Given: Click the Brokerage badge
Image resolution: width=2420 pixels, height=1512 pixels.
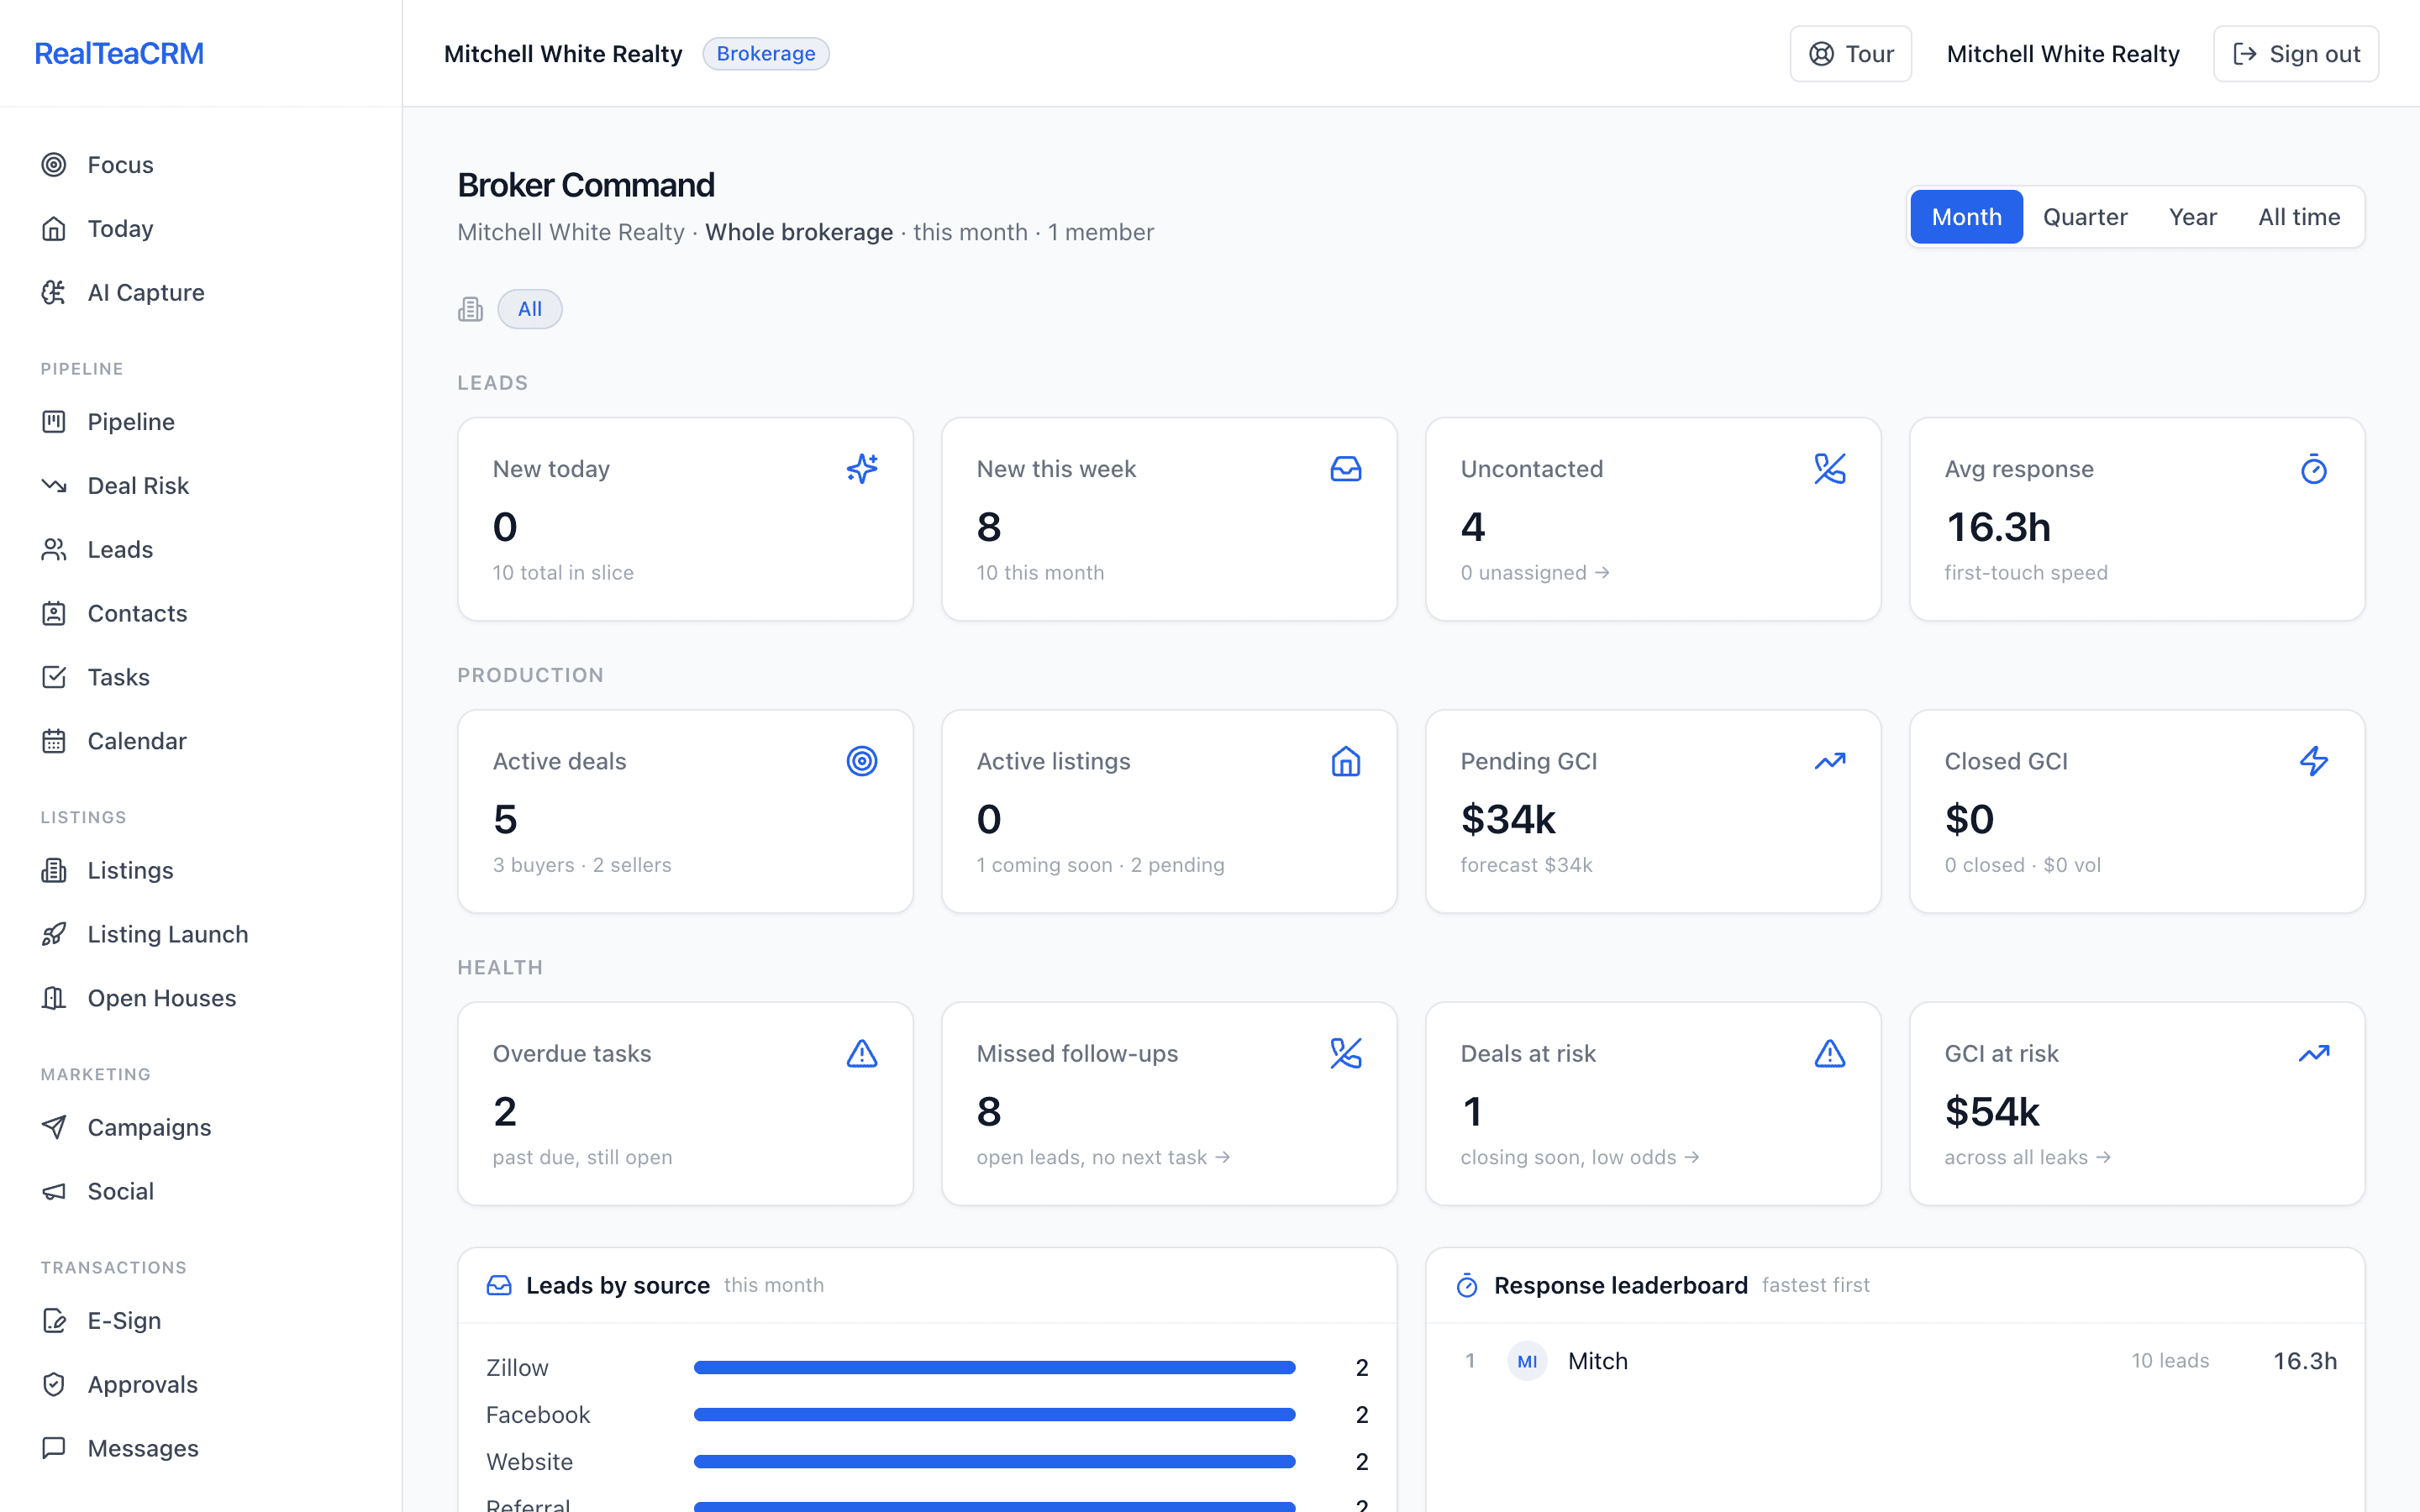Looking at the screenshot, I should [x=766, y=54].
